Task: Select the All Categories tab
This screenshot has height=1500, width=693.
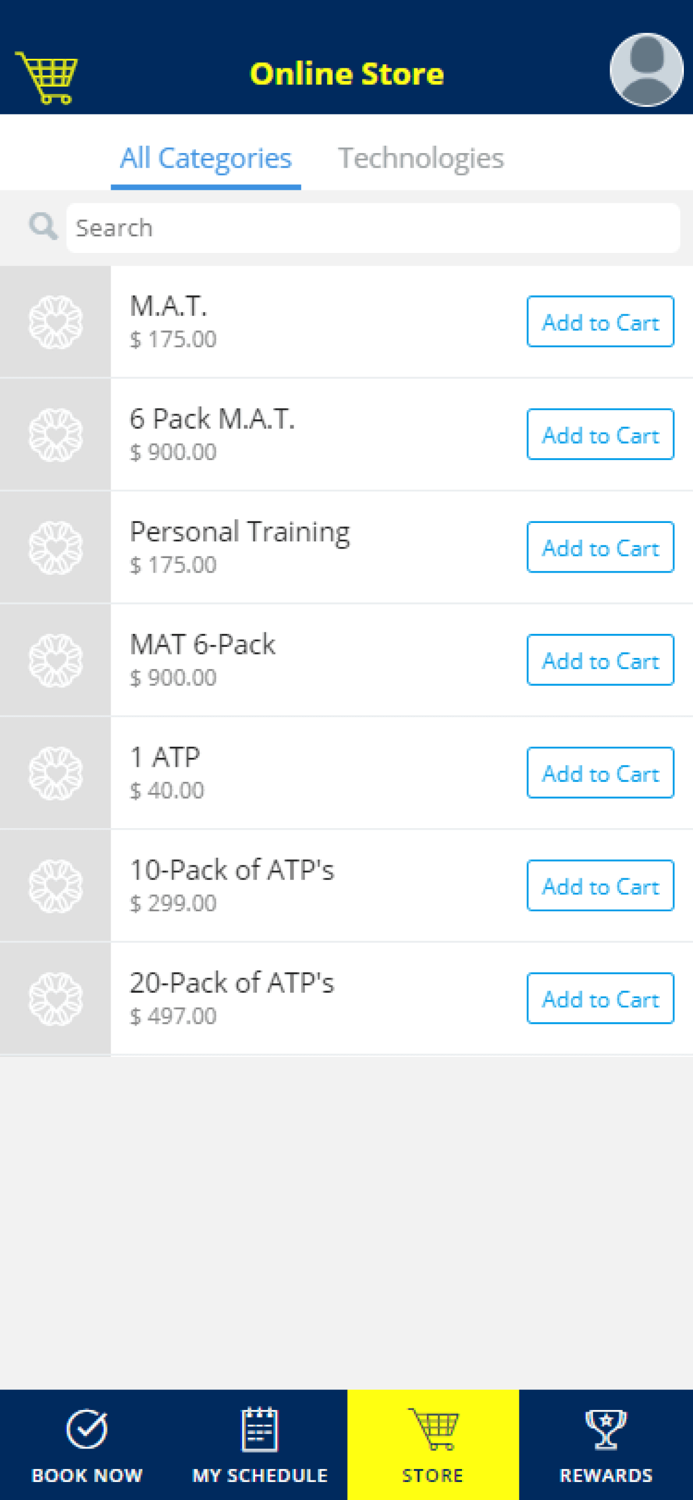Action: [x=205, y=158]
